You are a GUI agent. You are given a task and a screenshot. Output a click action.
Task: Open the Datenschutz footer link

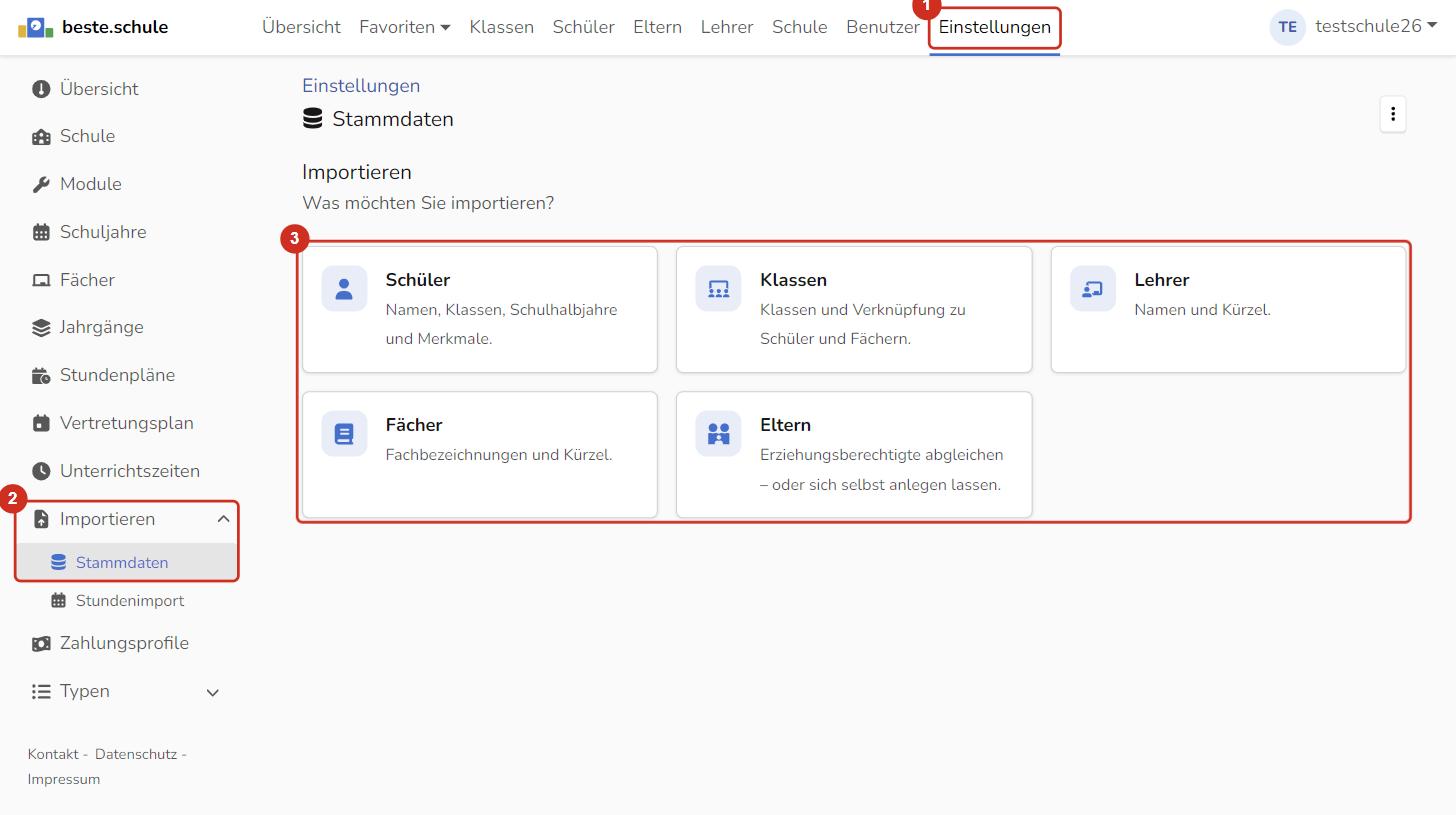click(136, 754)
